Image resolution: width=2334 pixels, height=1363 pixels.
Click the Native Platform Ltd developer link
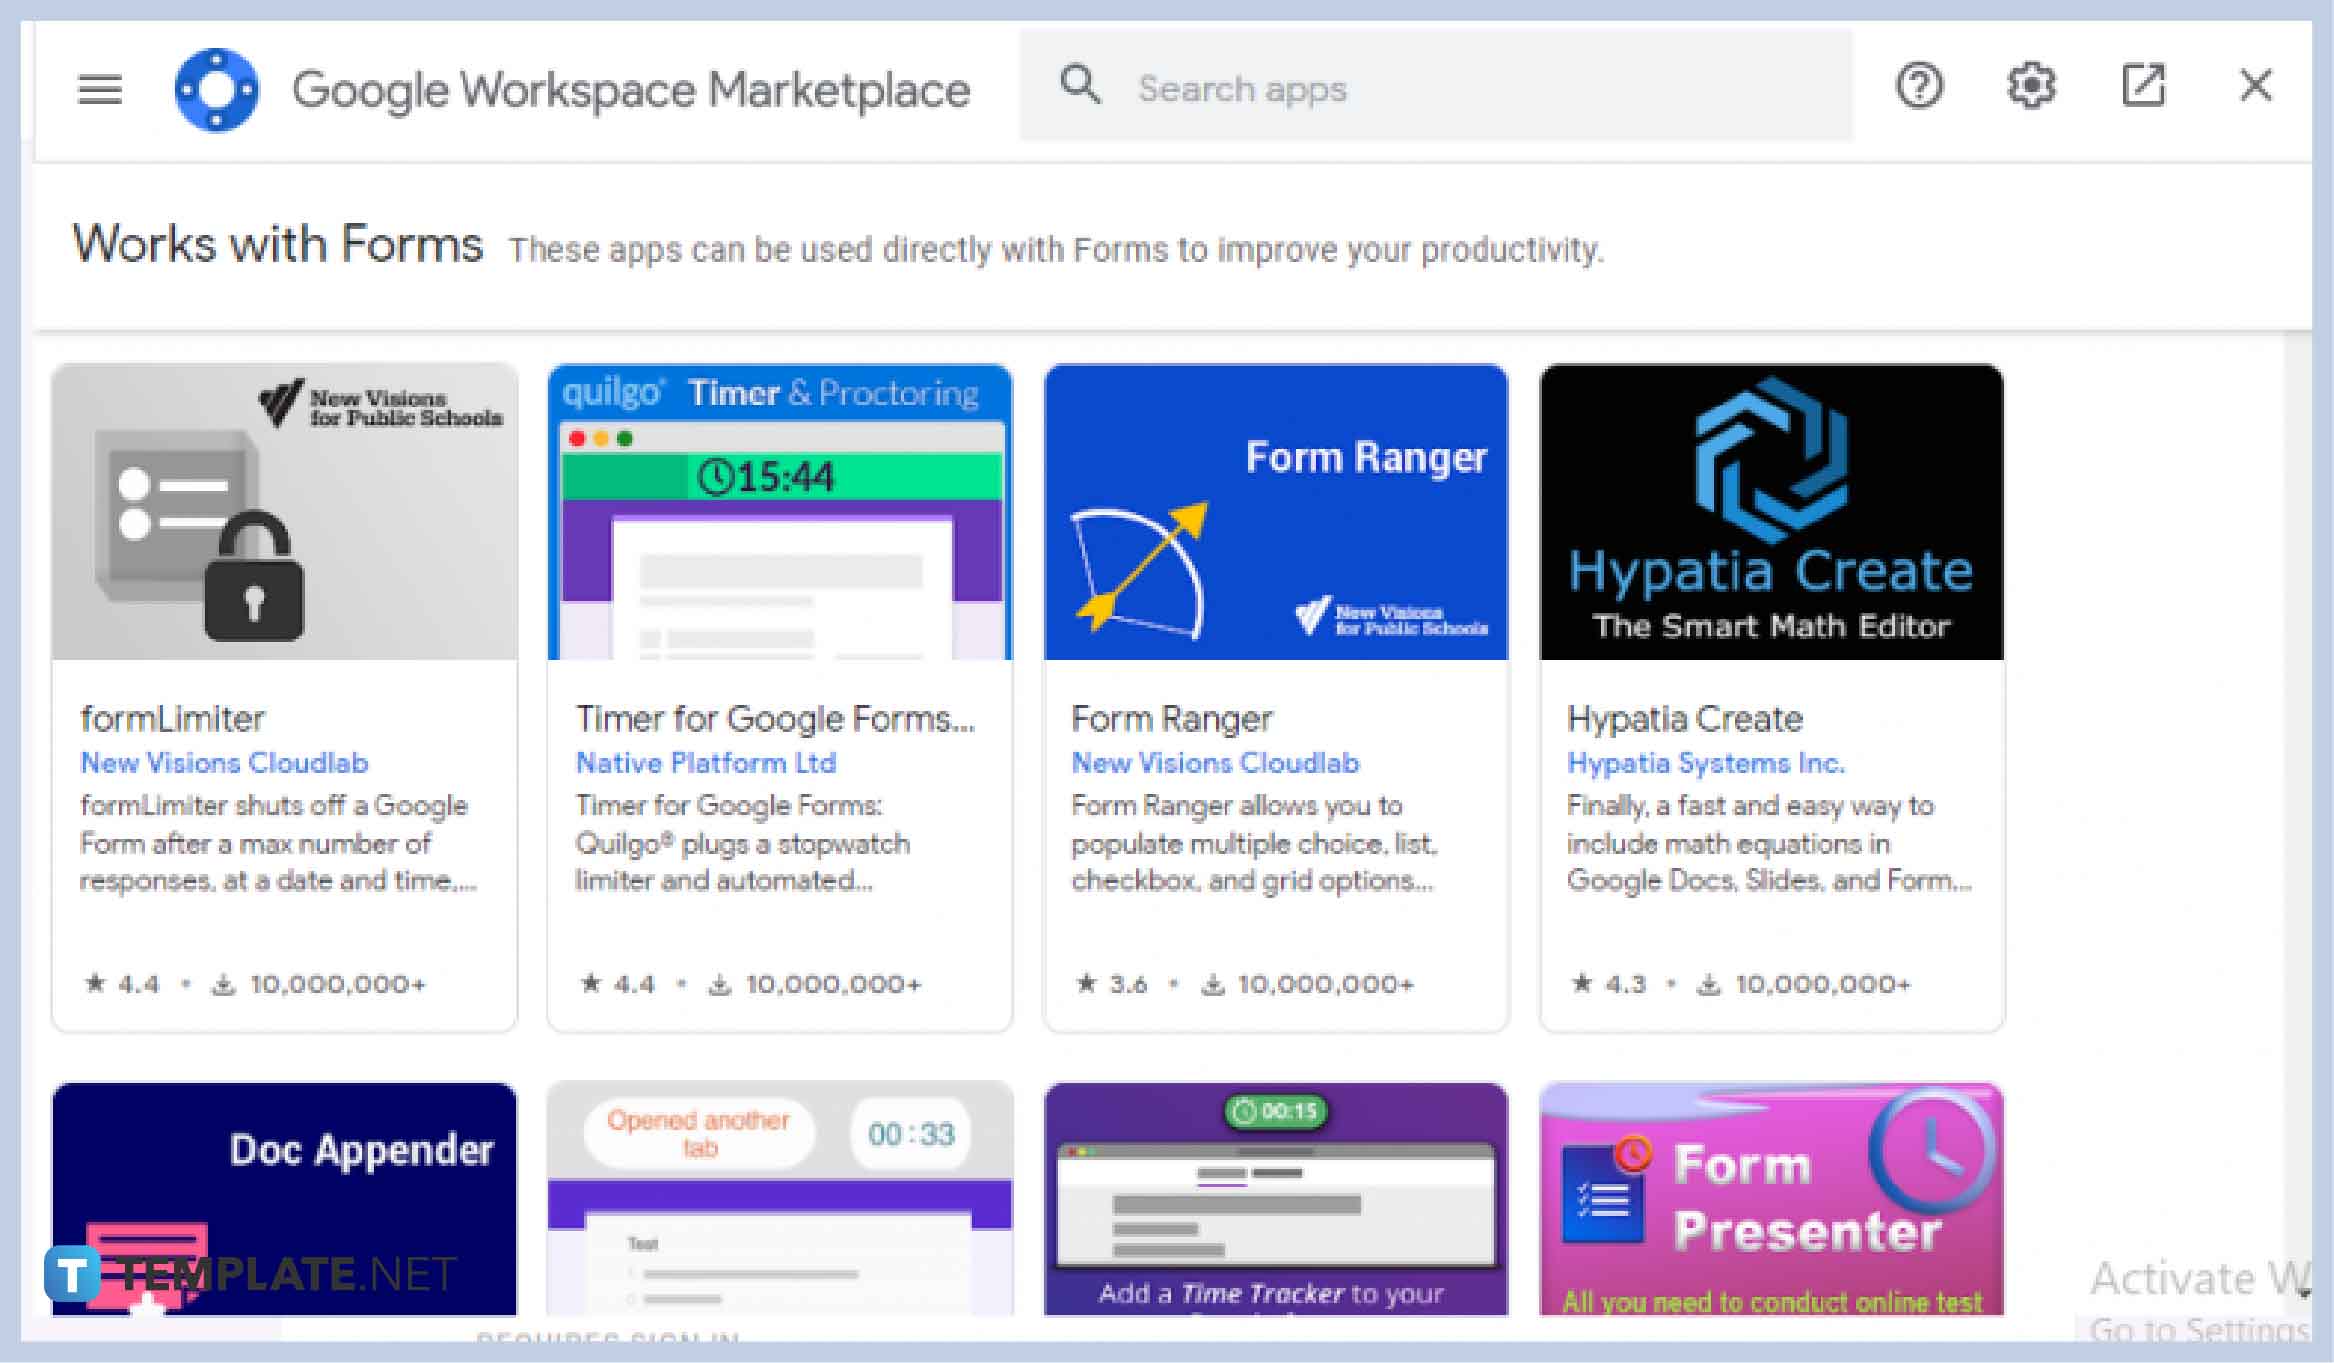[705, 763]
